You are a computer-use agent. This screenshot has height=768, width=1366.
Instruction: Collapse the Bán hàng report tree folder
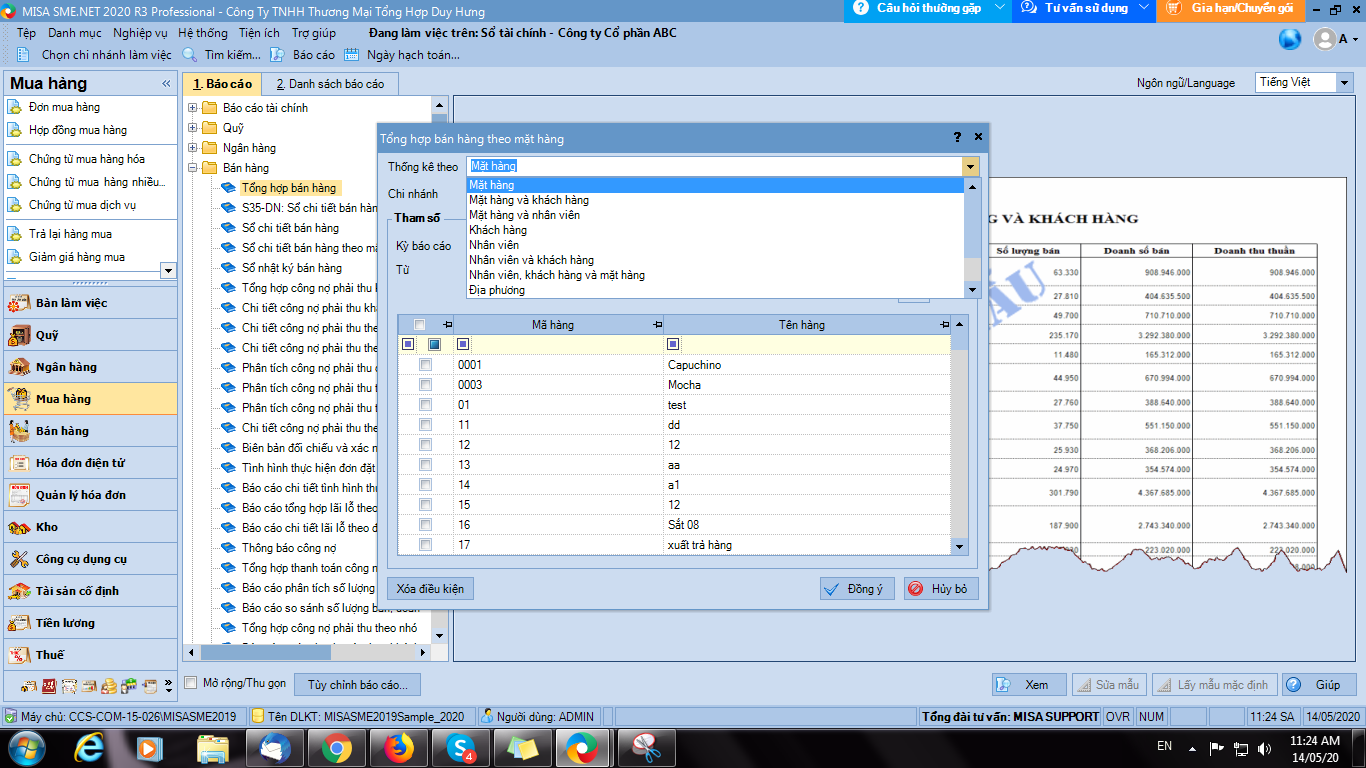tap(192, 168)
